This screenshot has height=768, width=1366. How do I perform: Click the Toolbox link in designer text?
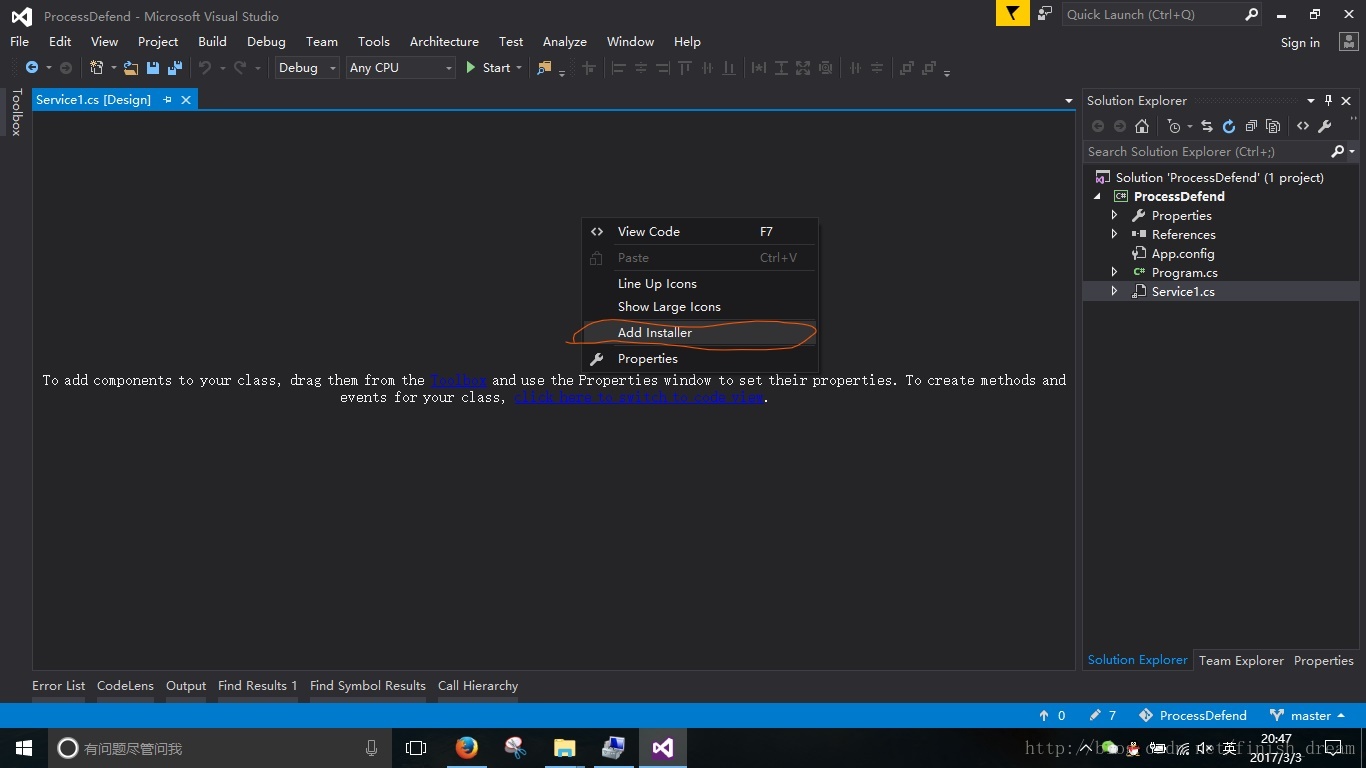458,380
